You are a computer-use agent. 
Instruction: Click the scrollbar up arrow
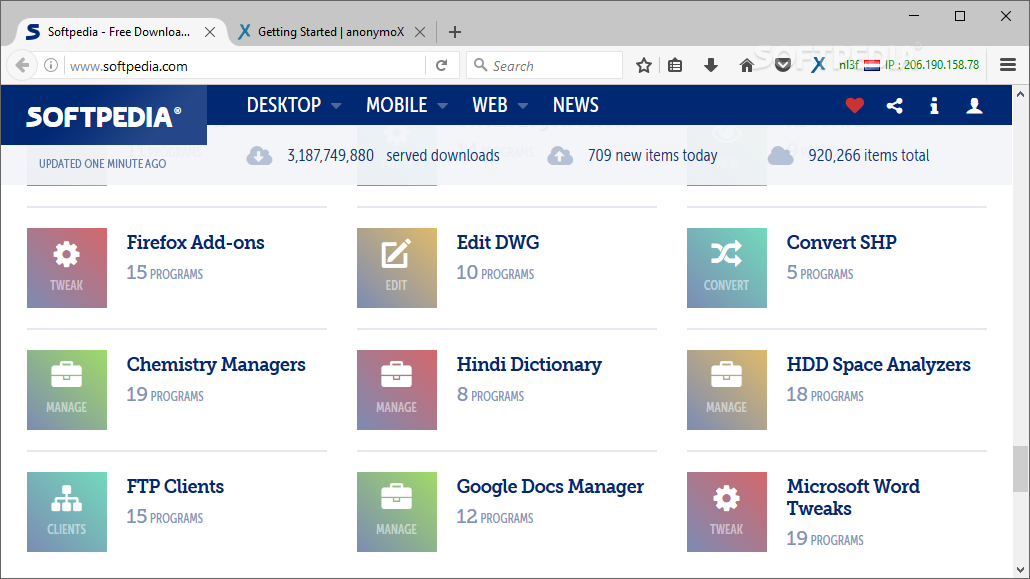click(x=1019, y=94)
